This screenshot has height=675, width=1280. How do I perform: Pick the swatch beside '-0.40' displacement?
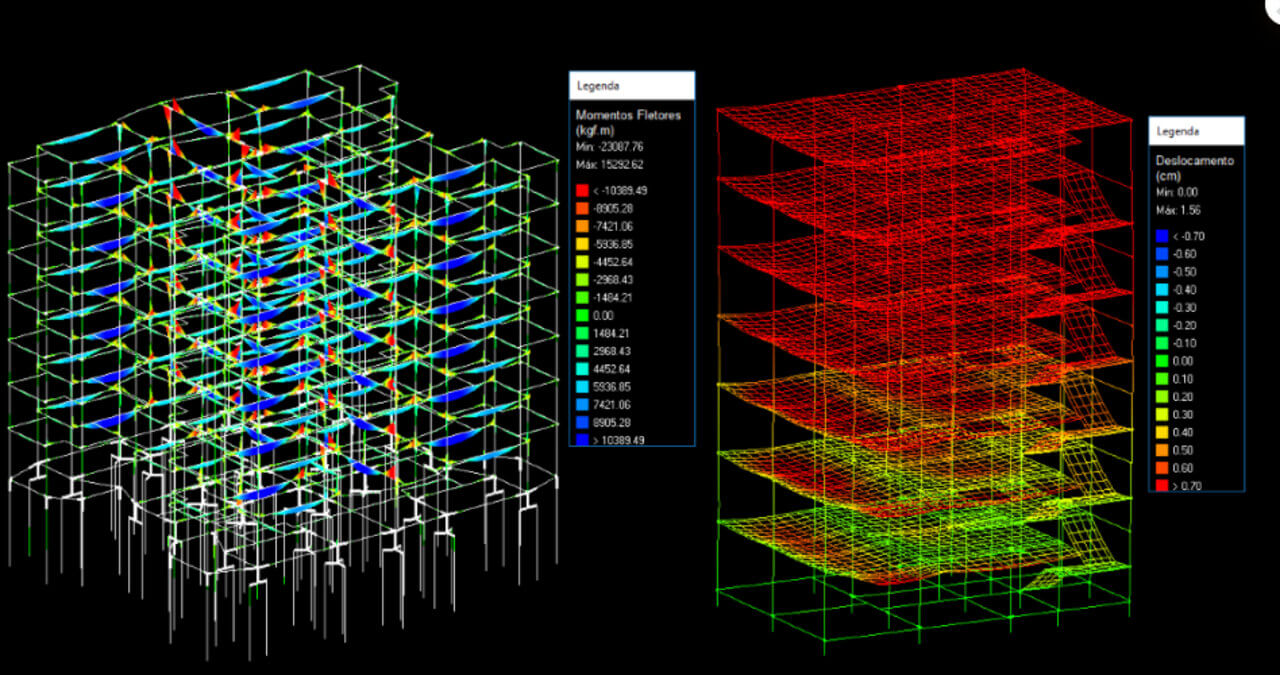1162,290
